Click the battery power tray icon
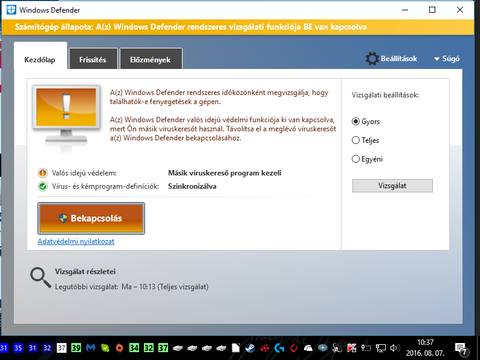The height and width of the screenshot is (360, 480). tap(366, 348)
